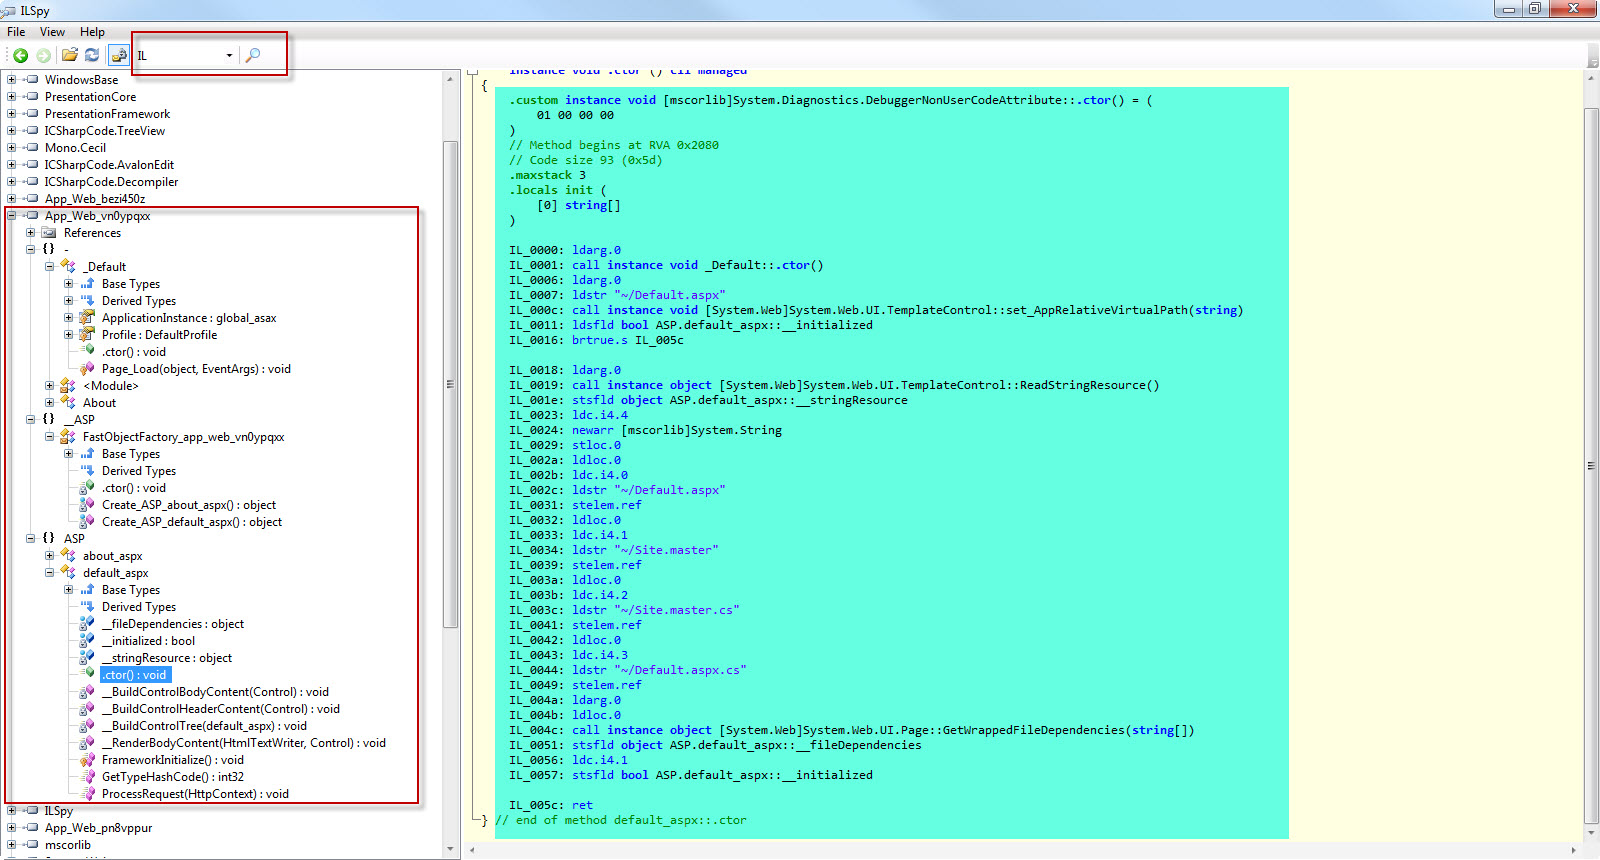The height and width of the screenshot is (860, 1600).
Task: Expand the About class node
Action: 50,402
